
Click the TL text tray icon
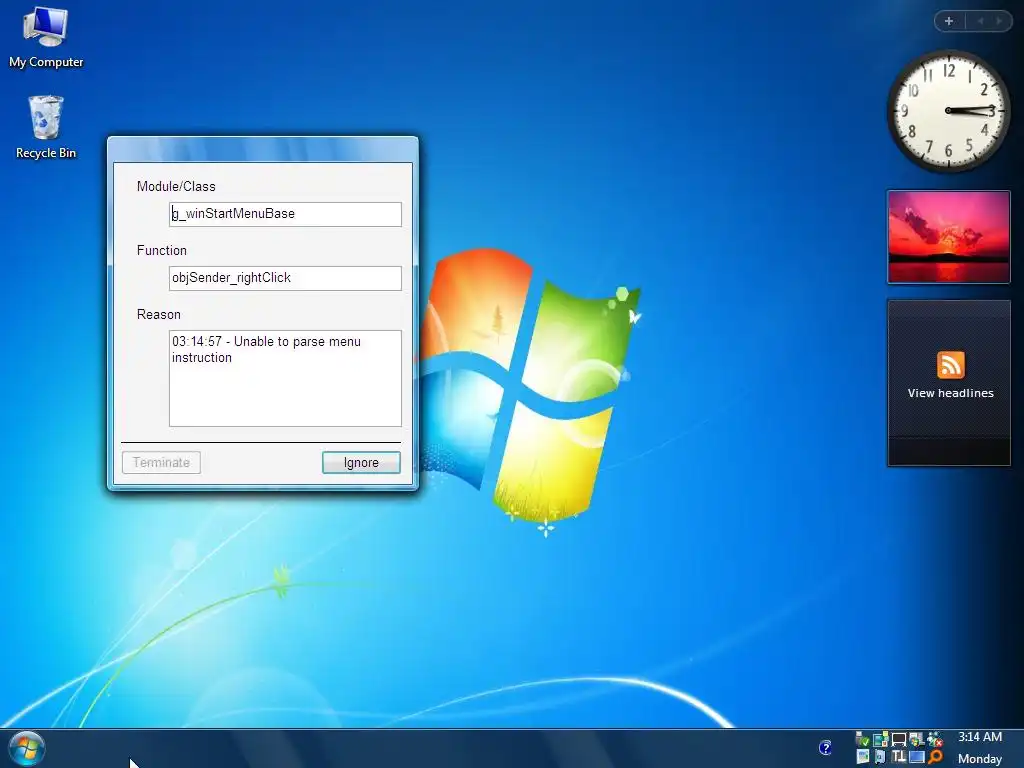899,756
